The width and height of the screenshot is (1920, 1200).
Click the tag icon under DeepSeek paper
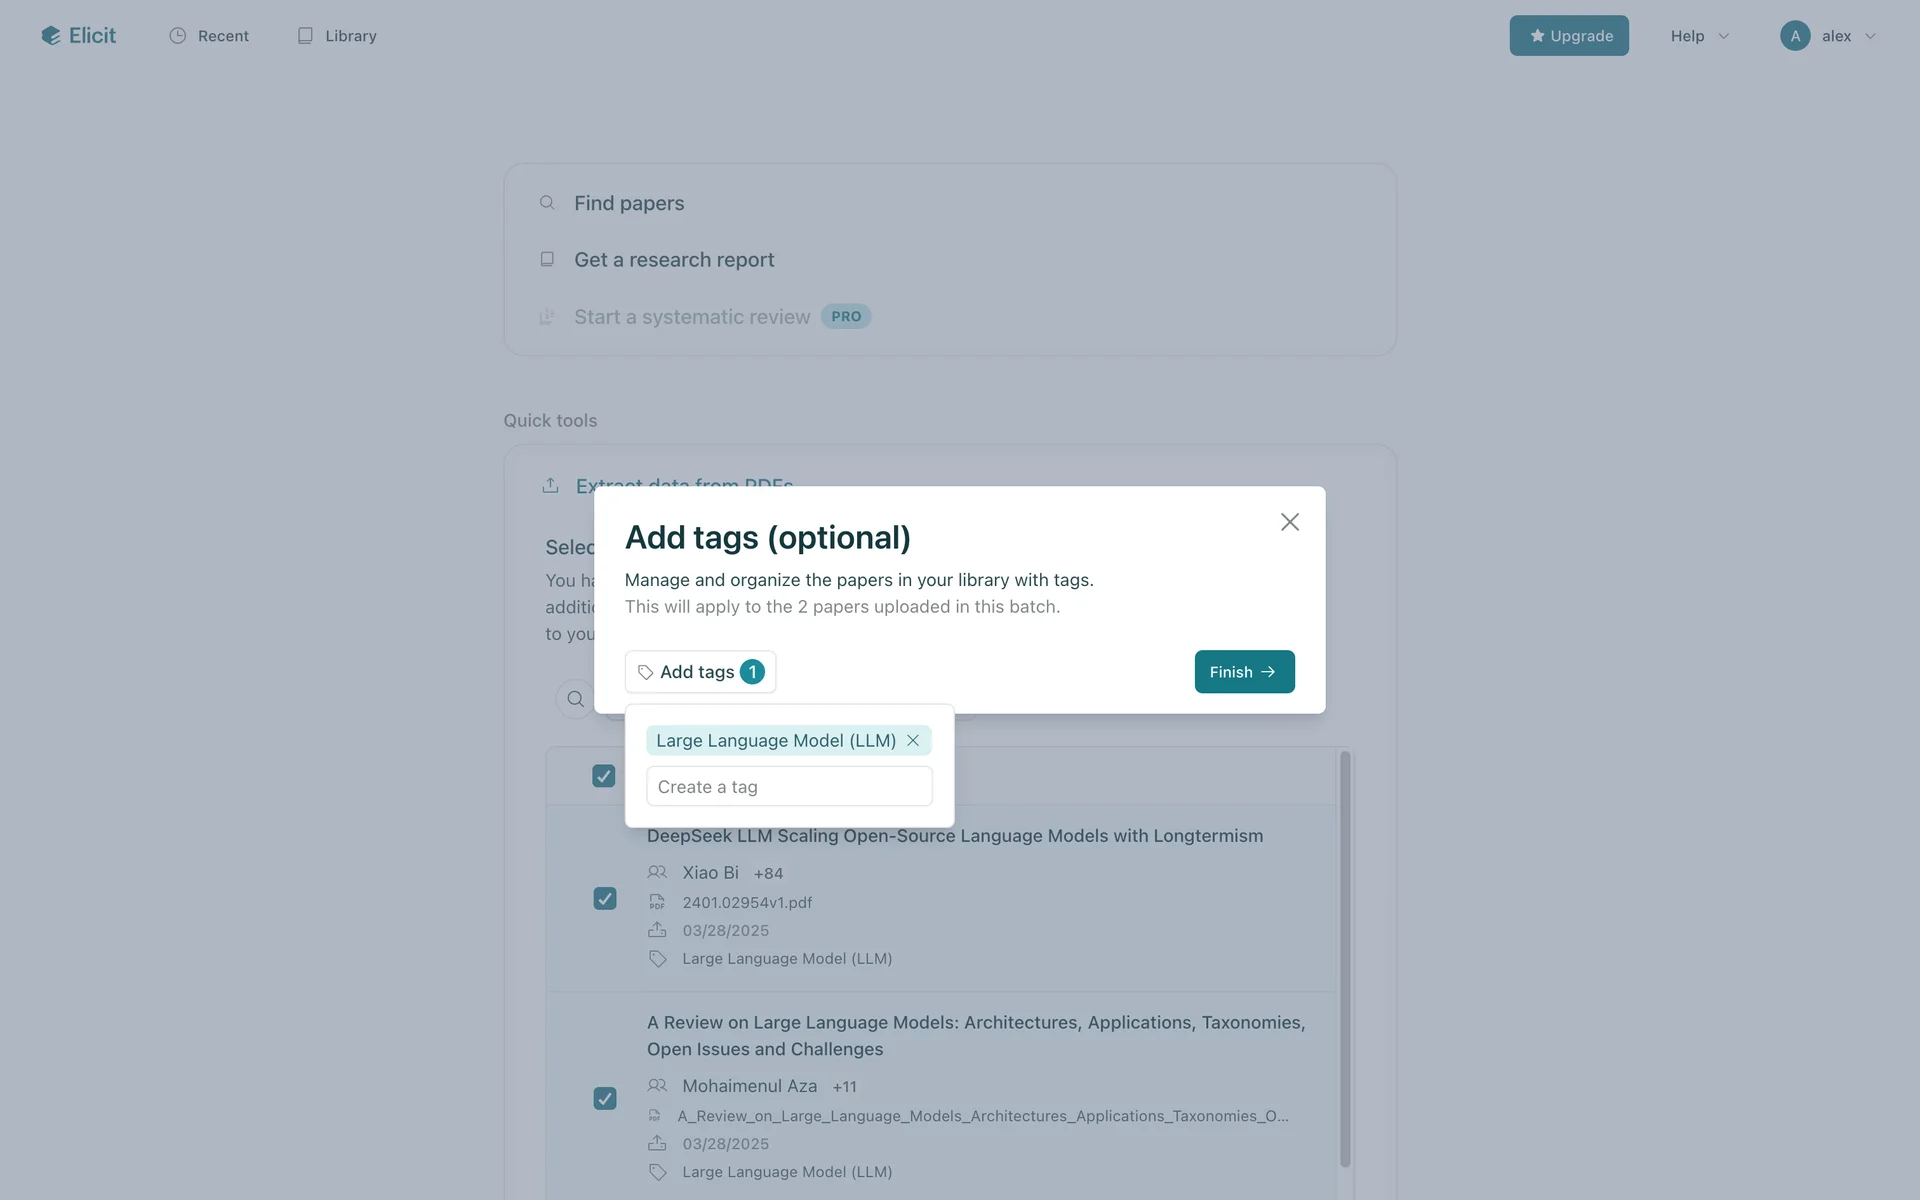[657, 959]
